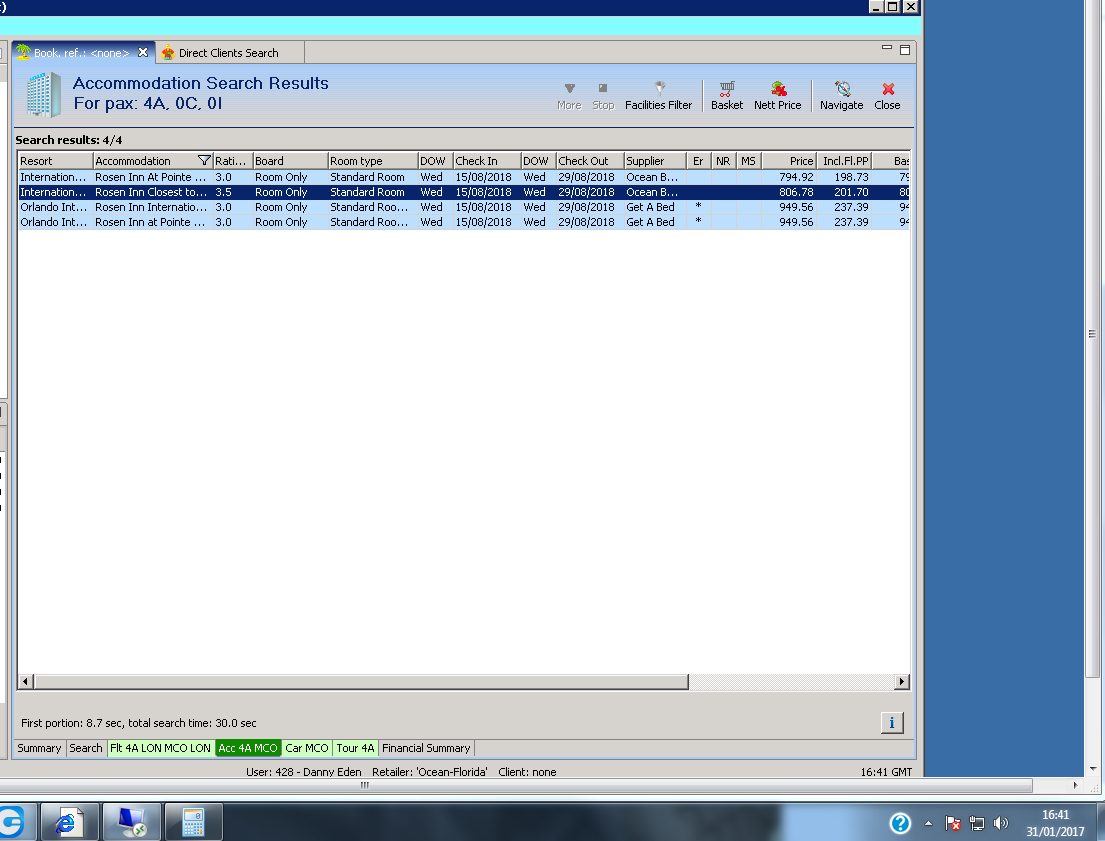Switch to Flt 4A LON MCO LON tab
The image size is (1105, 841).
click(160, 748)
